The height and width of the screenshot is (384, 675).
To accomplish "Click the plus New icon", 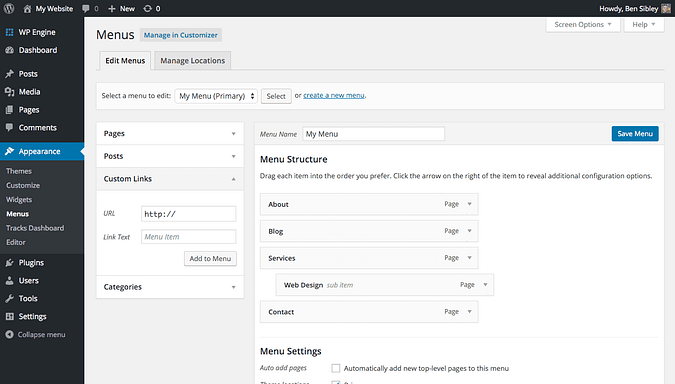I will pos(111,9).
